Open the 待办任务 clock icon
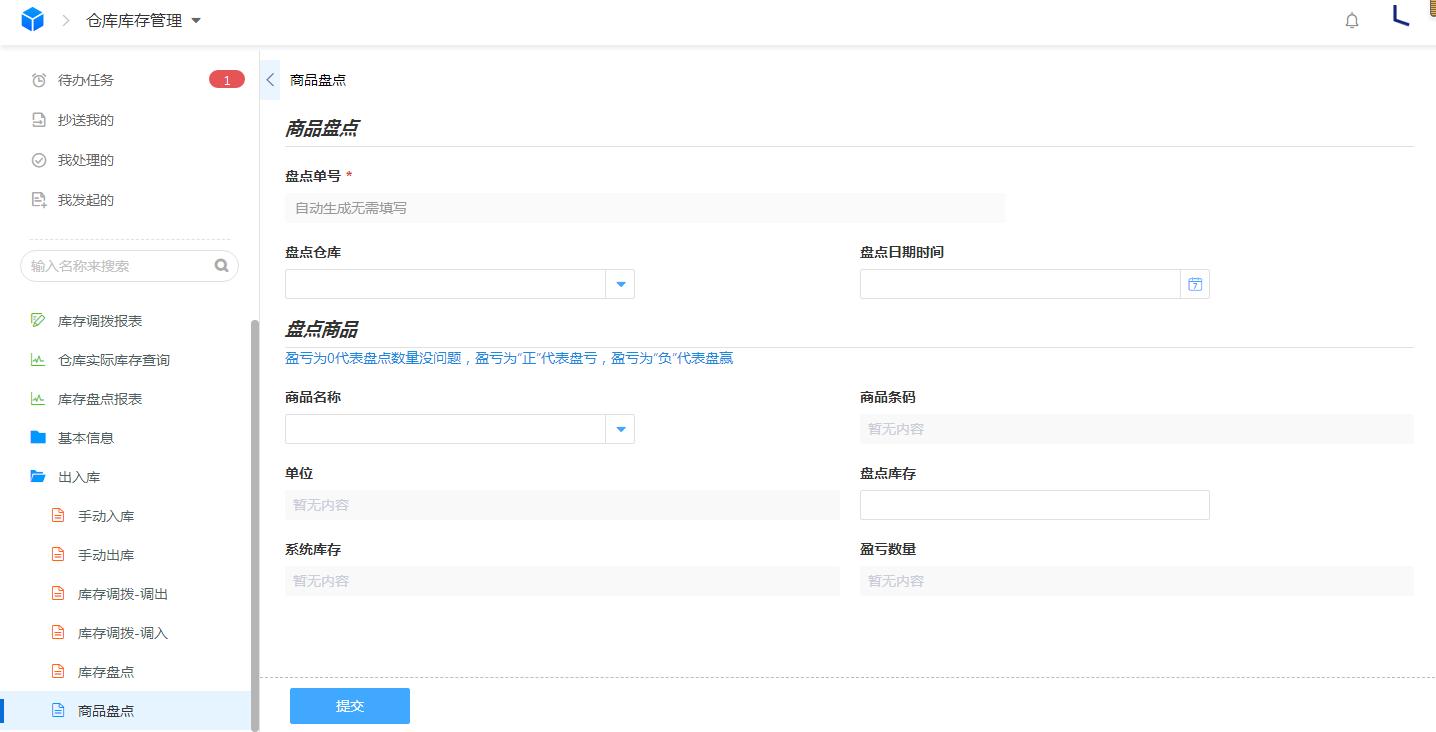1436x732 pixels. point(38,80)
